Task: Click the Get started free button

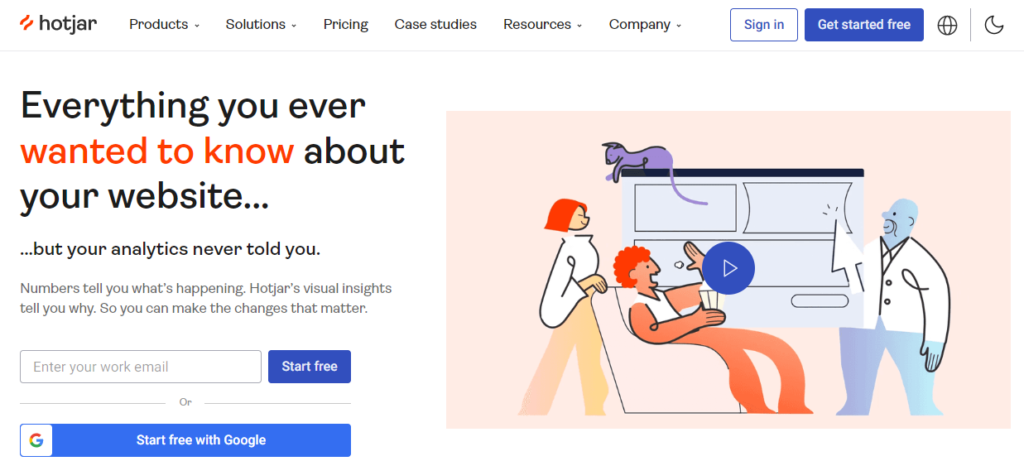Action: point(864,25)
